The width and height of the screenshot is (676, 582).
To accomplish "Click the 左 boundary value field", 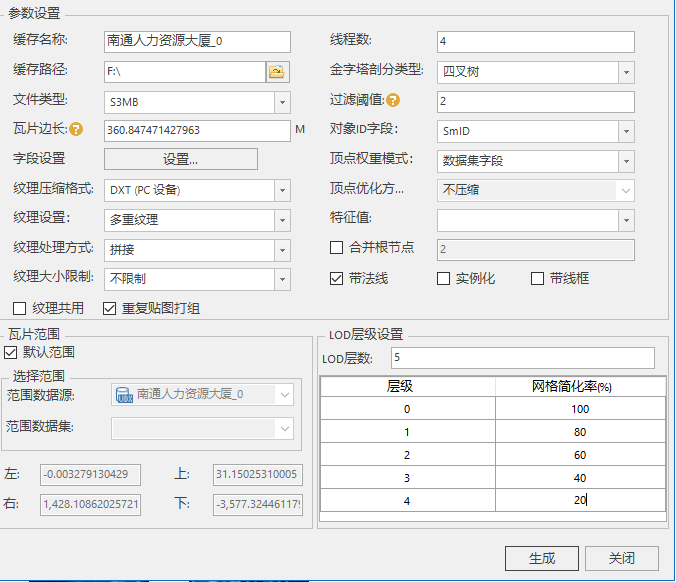I will [x=90, y=475].
